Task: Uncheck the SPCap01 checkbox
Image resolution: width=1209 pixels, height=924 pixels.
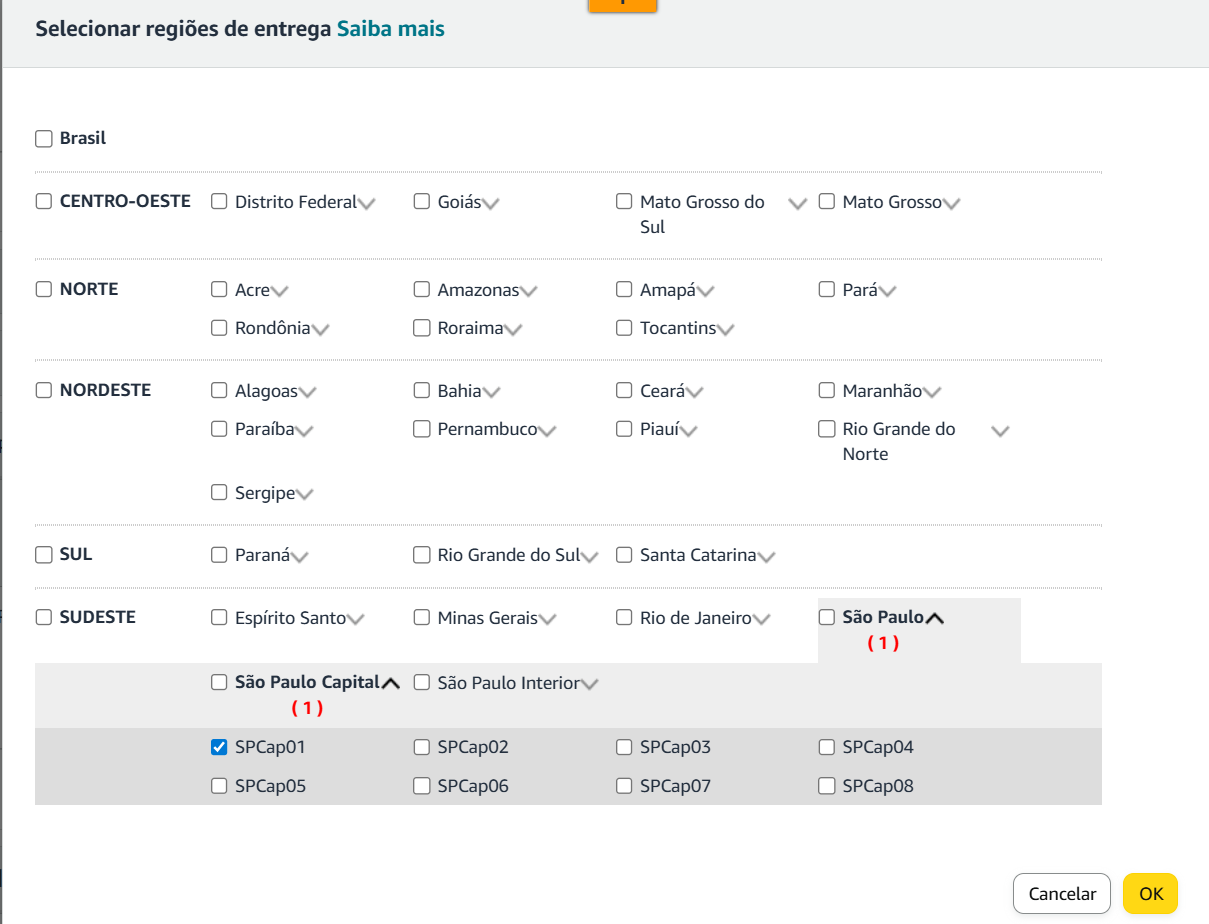Action: [x=219, y=747]
